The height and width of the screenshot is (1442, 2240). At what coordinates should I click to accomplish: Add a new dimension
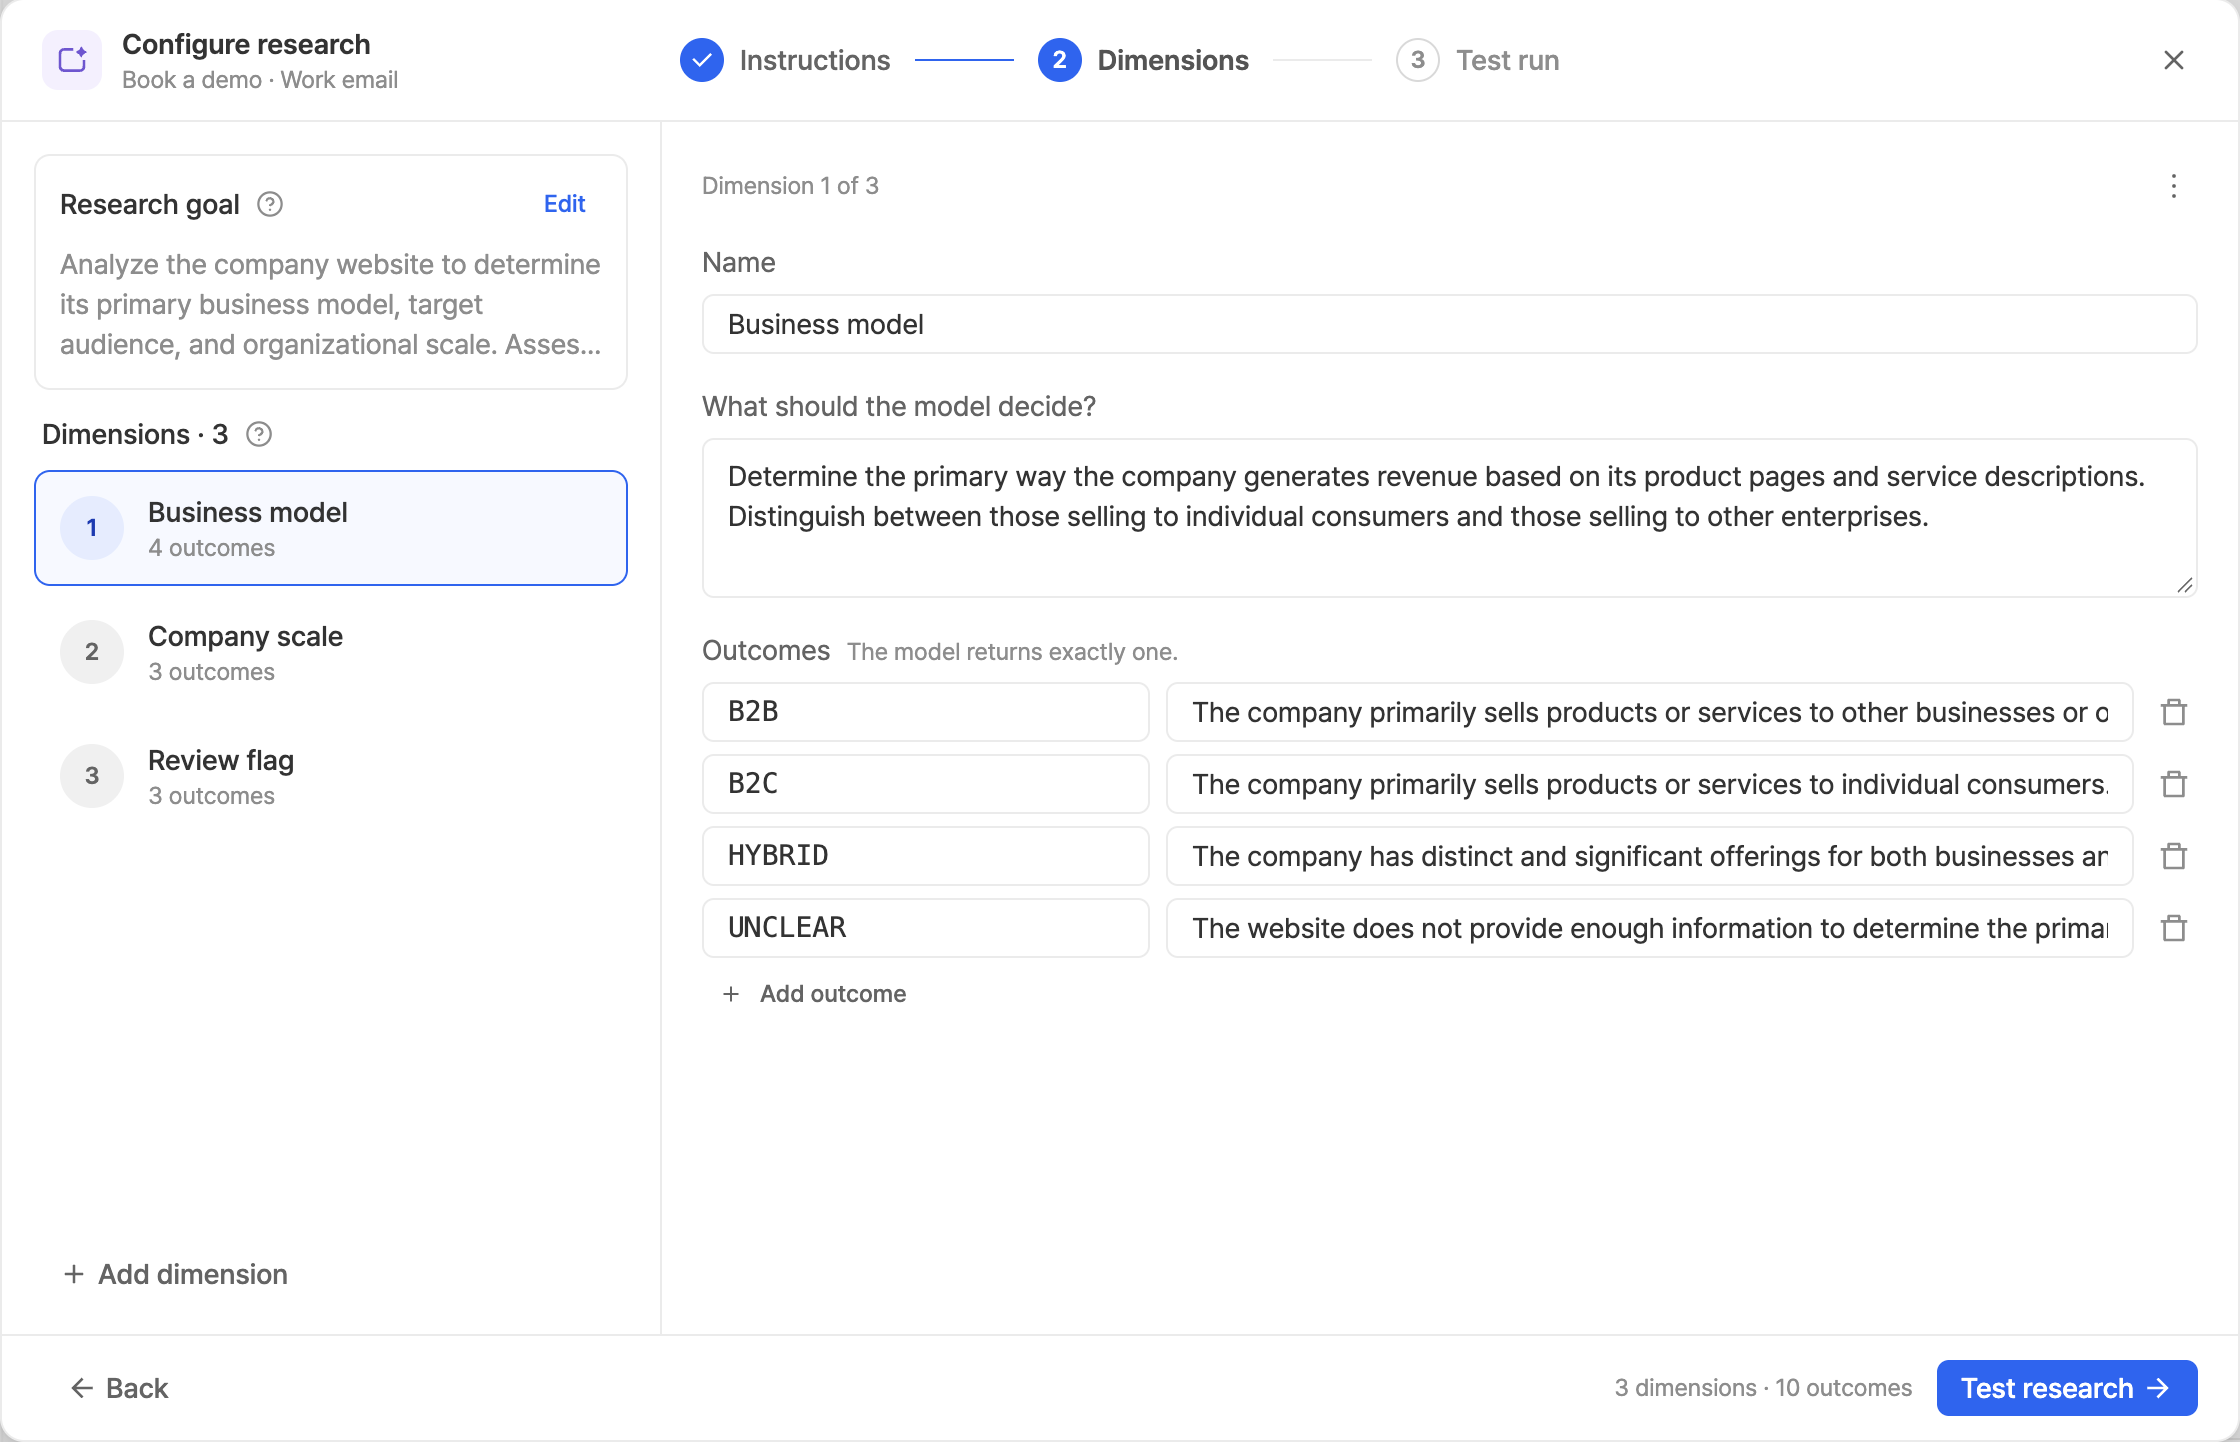176,1274
